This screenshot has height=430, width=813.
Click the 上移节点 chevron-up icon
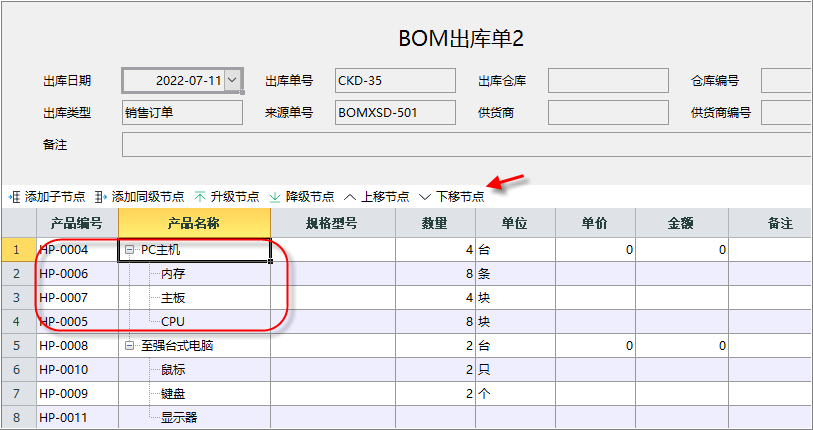(351, 197)
